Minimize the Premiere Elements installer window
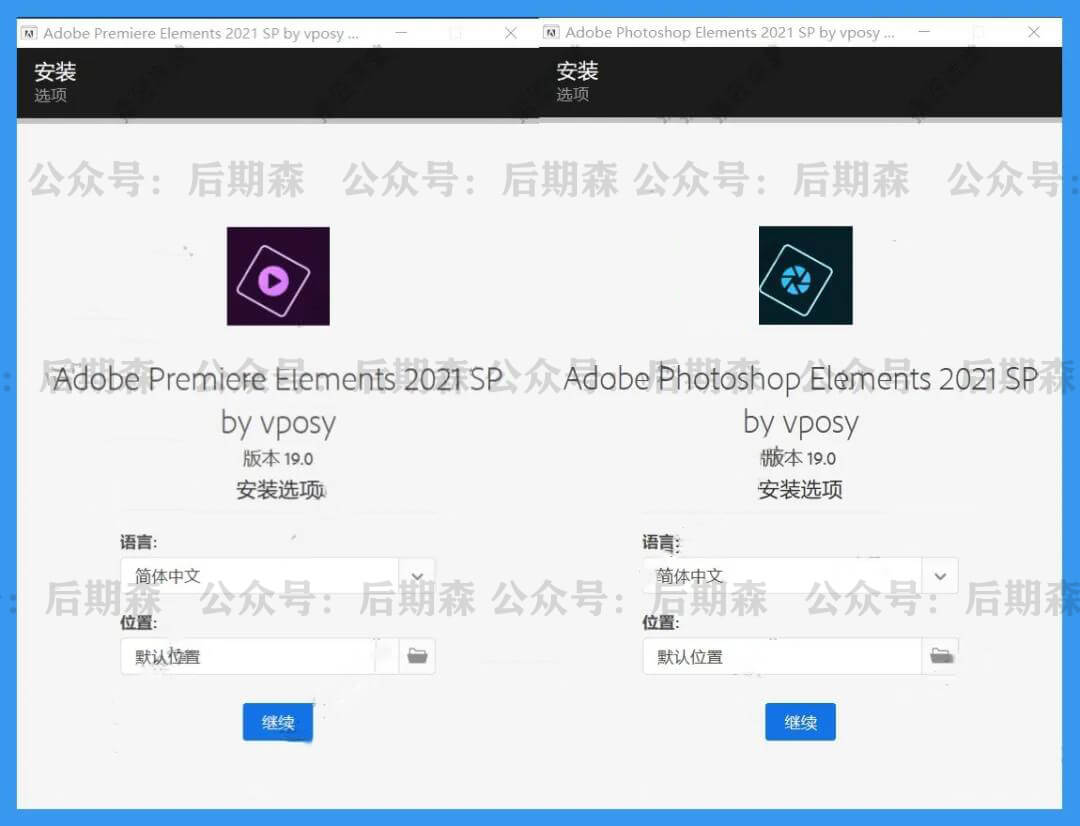 click(402, 33)
